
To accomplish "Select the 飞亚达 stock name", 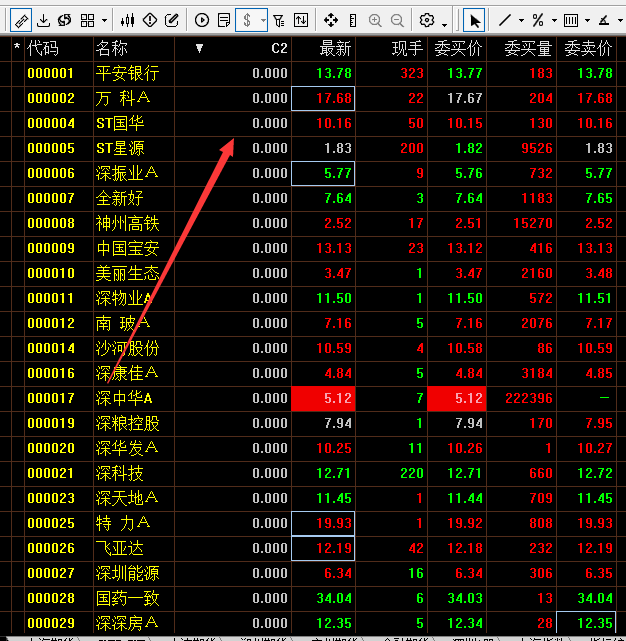I will (x=119, y=548).
